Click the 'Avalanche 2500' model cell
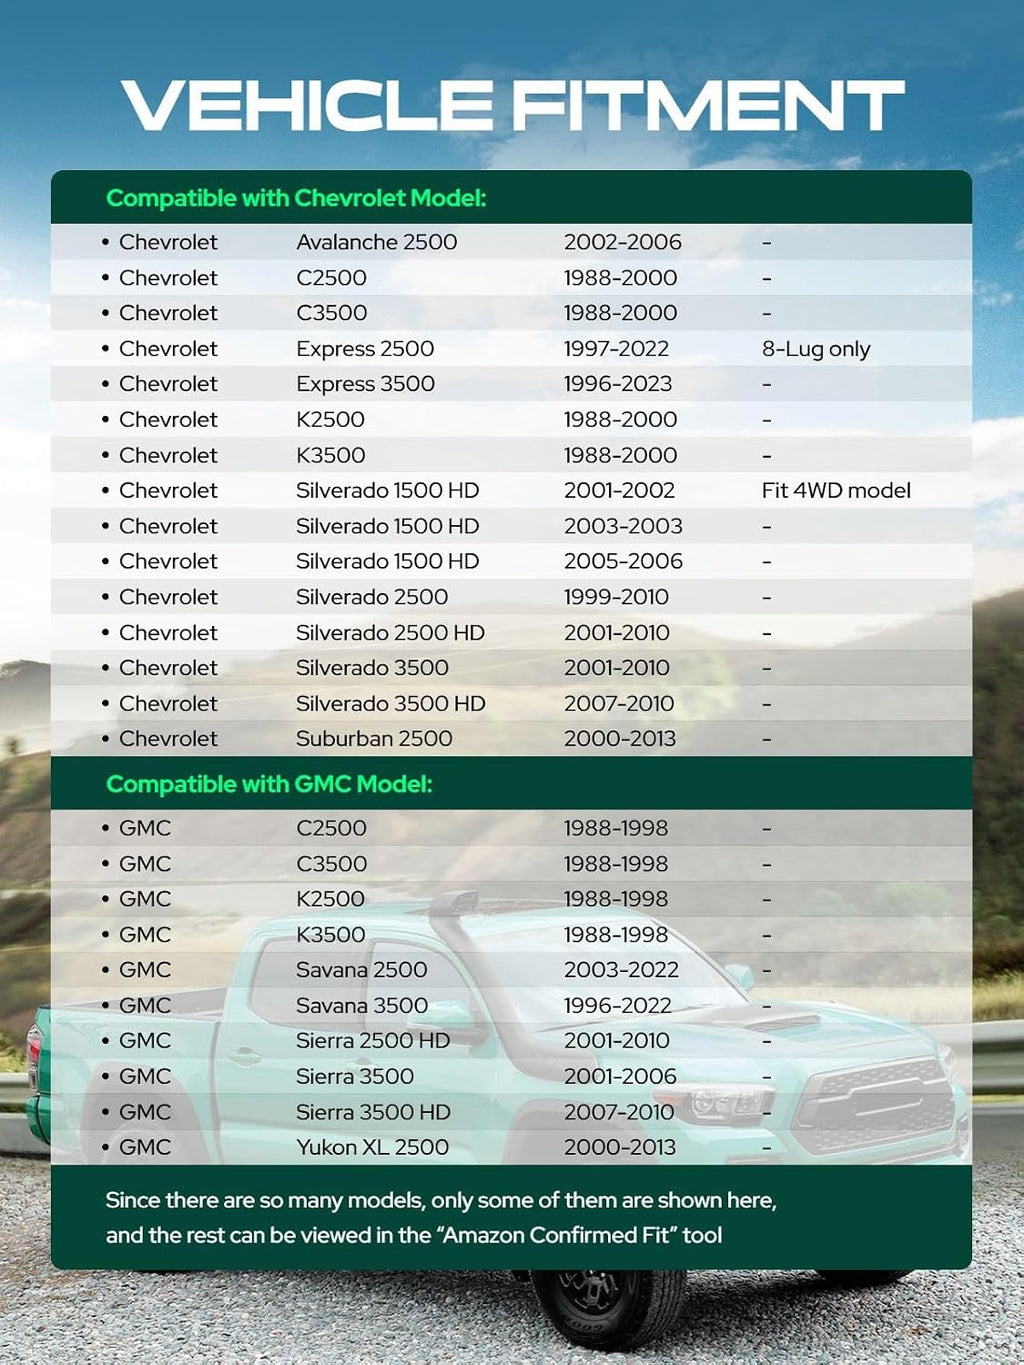Screen dimensions: 1024x1365 (376, 242)
